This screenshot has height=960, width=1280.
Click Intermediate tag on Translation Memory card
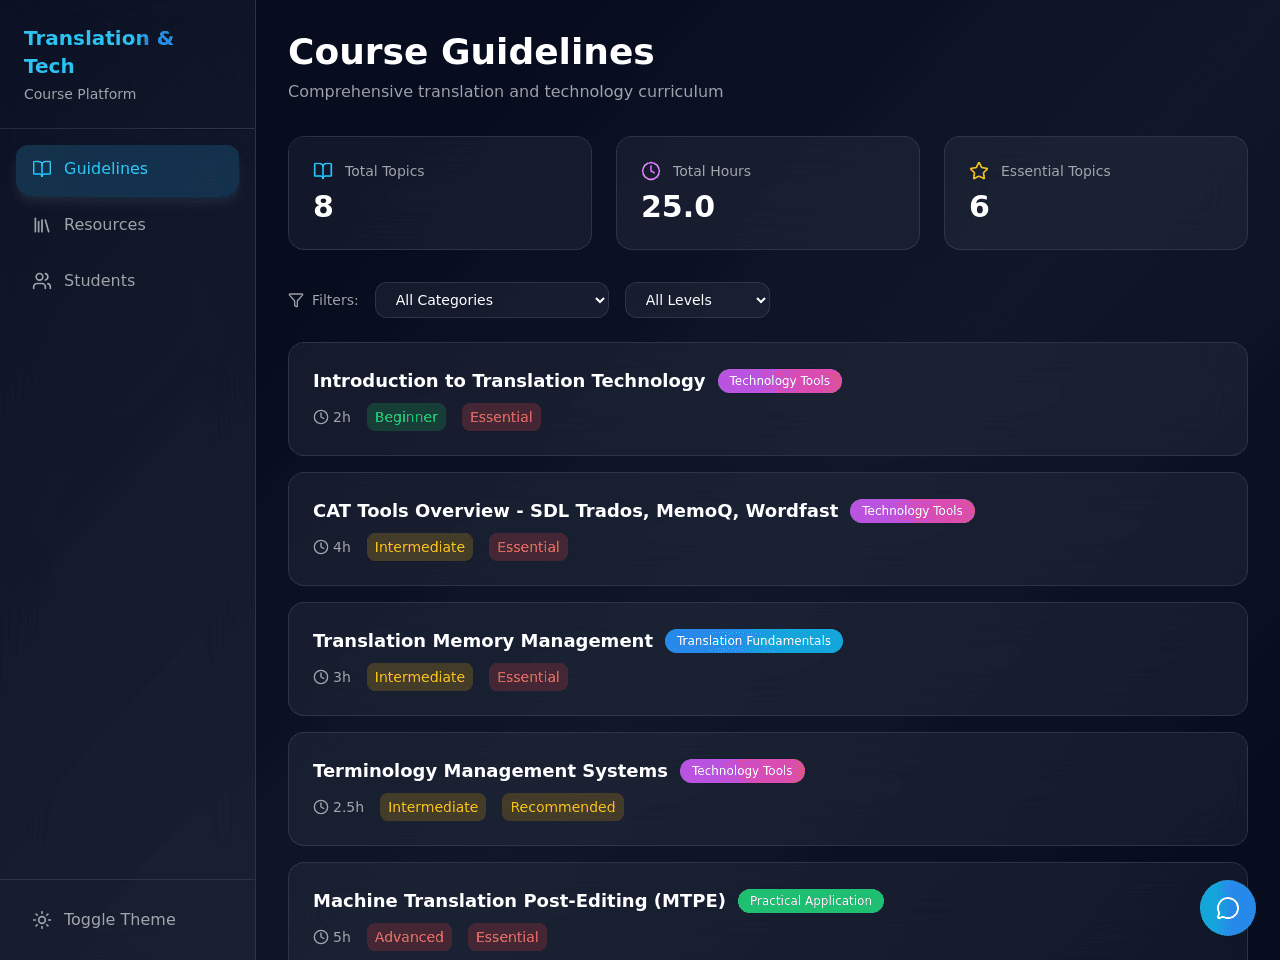tap(420, 677)
